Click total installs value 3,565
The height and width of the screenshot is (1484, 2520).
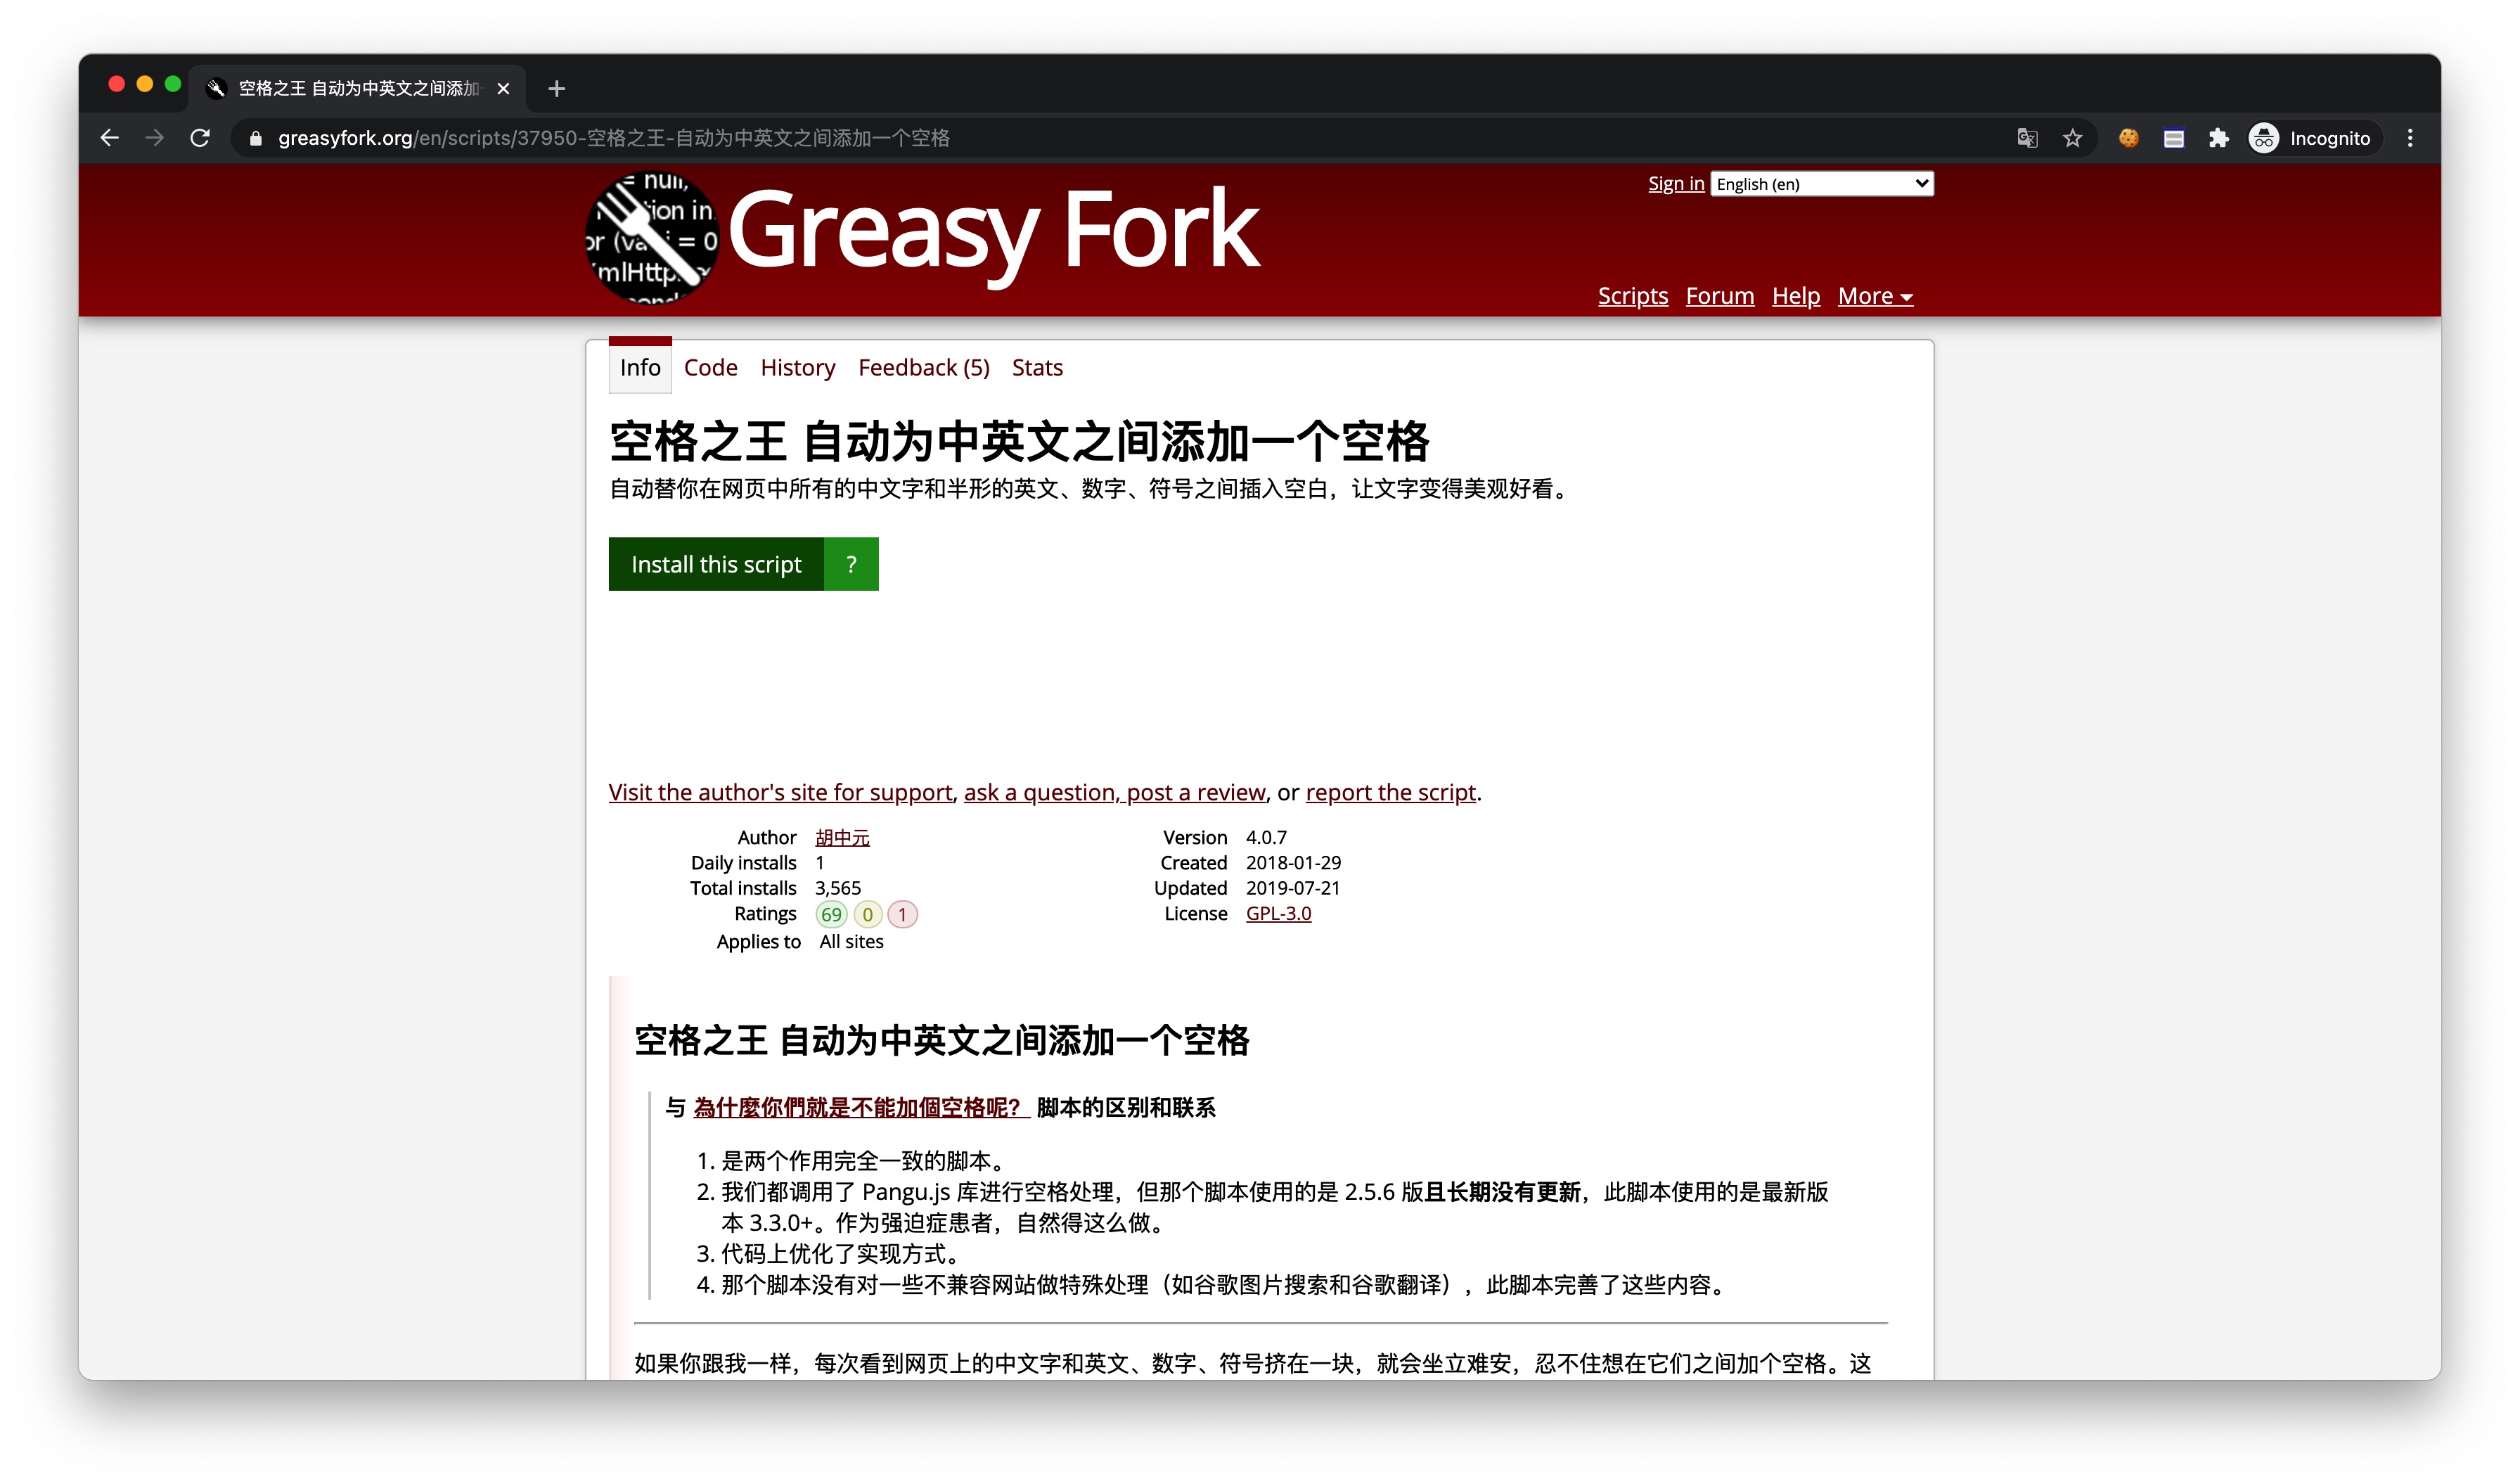[x=838, y=888]
